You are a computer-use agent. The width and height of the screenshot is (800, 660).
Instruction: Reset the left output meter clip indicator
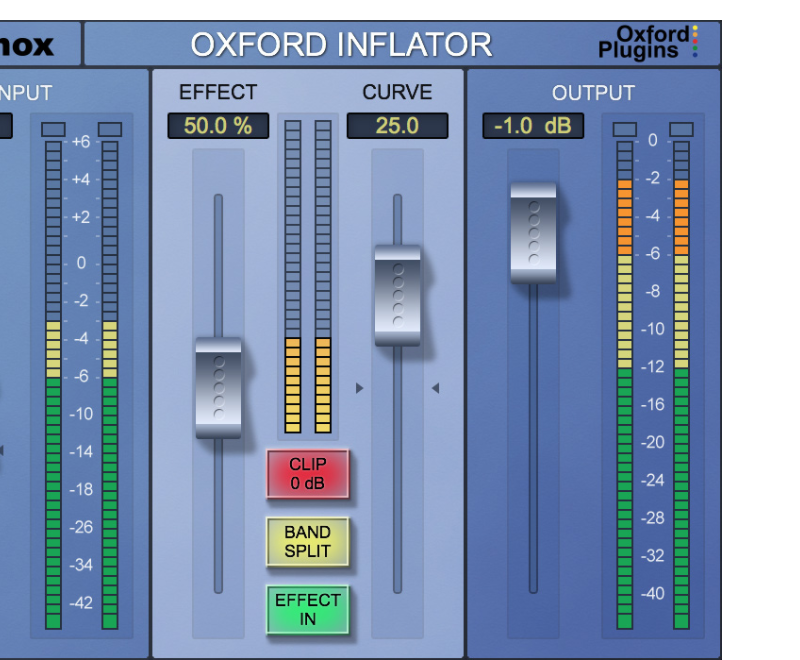point(625,129)
